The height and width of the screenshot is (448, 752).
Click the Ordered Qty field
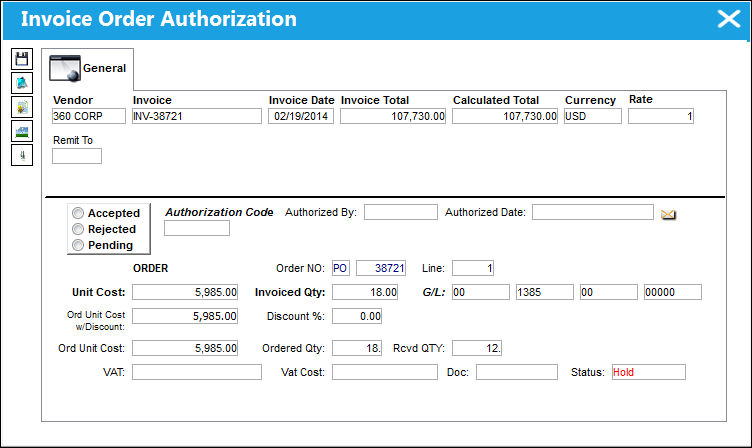pos(357,348)
